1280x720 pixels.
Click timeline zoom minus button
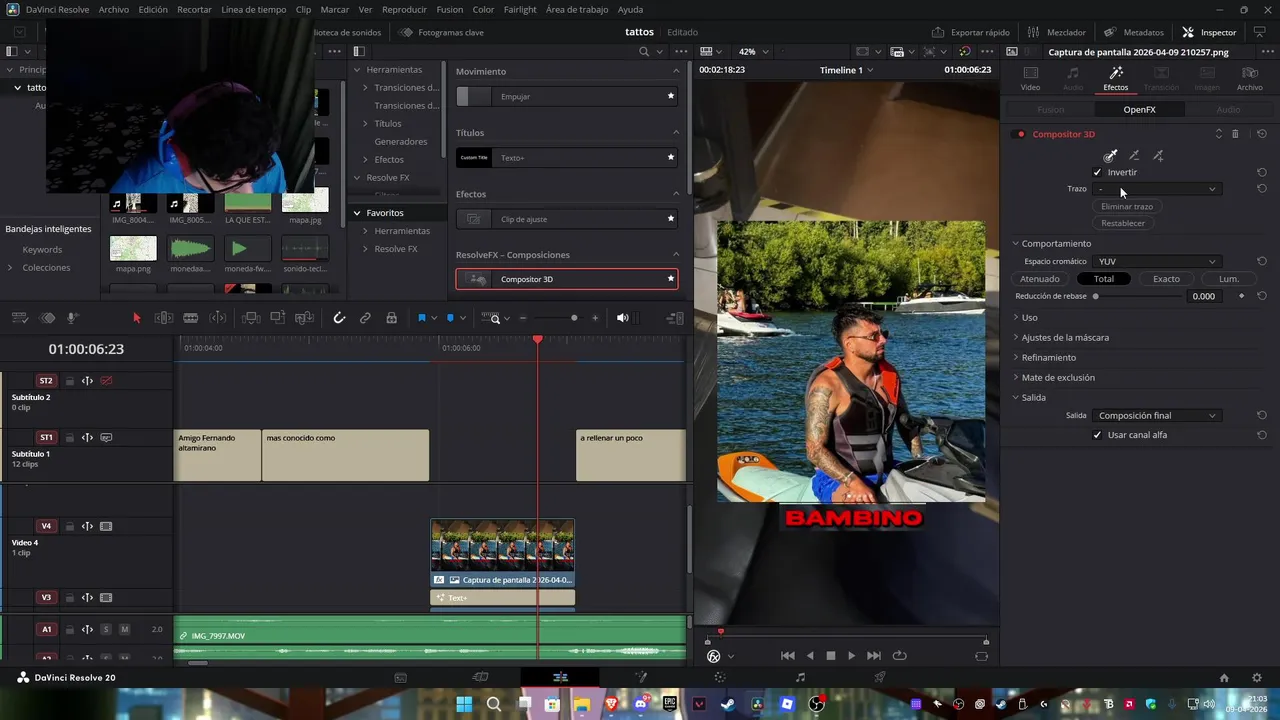click(522, 318)
